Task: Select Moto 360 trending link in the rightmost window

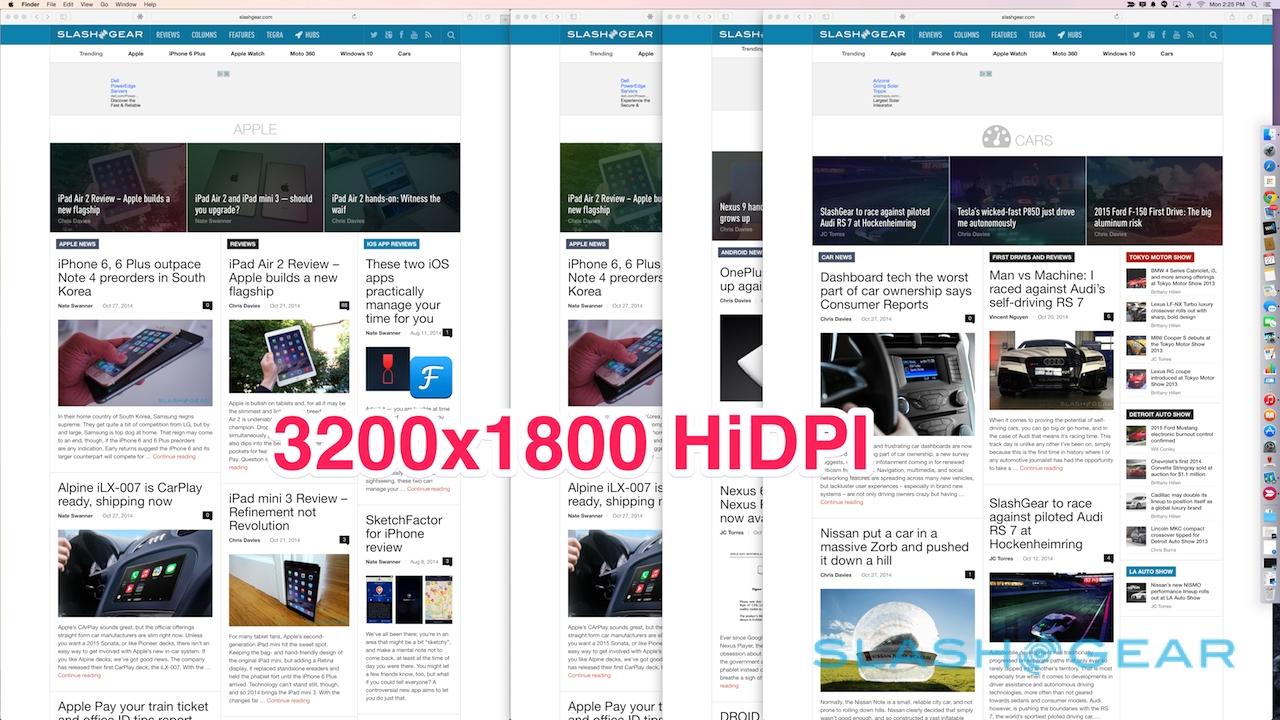Action: (x=1064, y=54)
